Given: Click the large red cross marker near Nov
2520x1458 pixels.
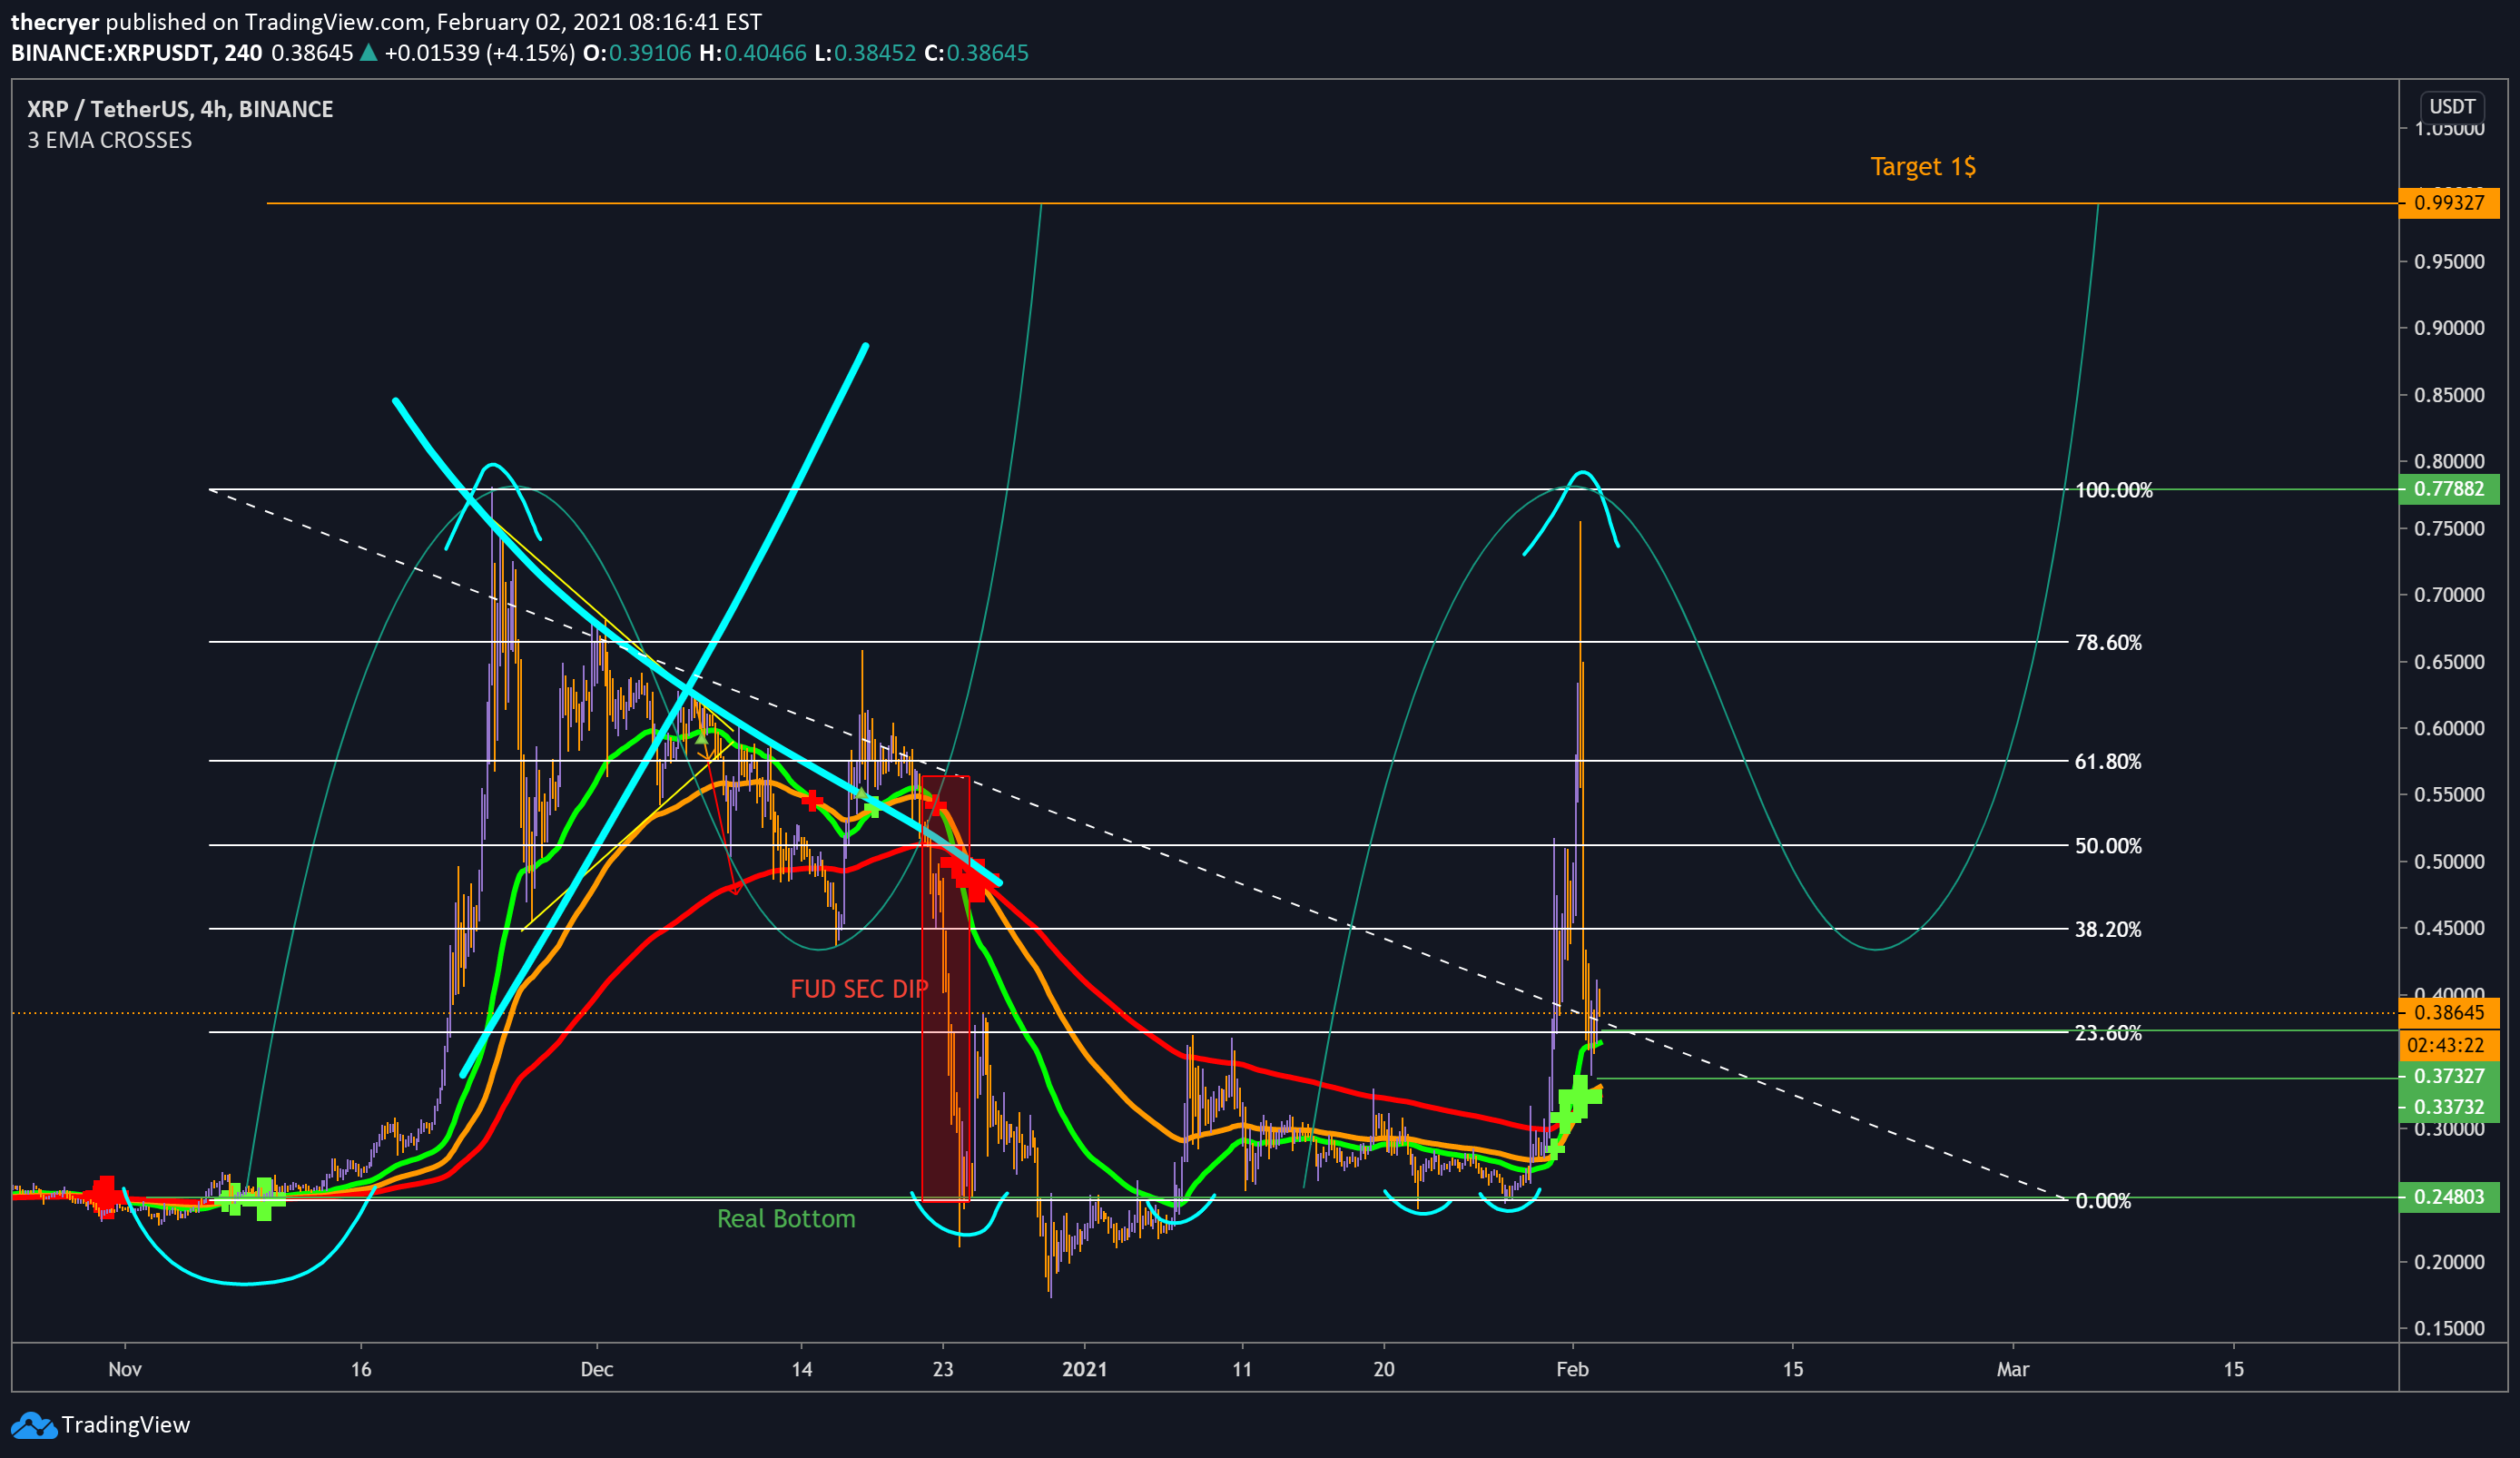Looking at the screenshot, I should (x=104, y=1193).
